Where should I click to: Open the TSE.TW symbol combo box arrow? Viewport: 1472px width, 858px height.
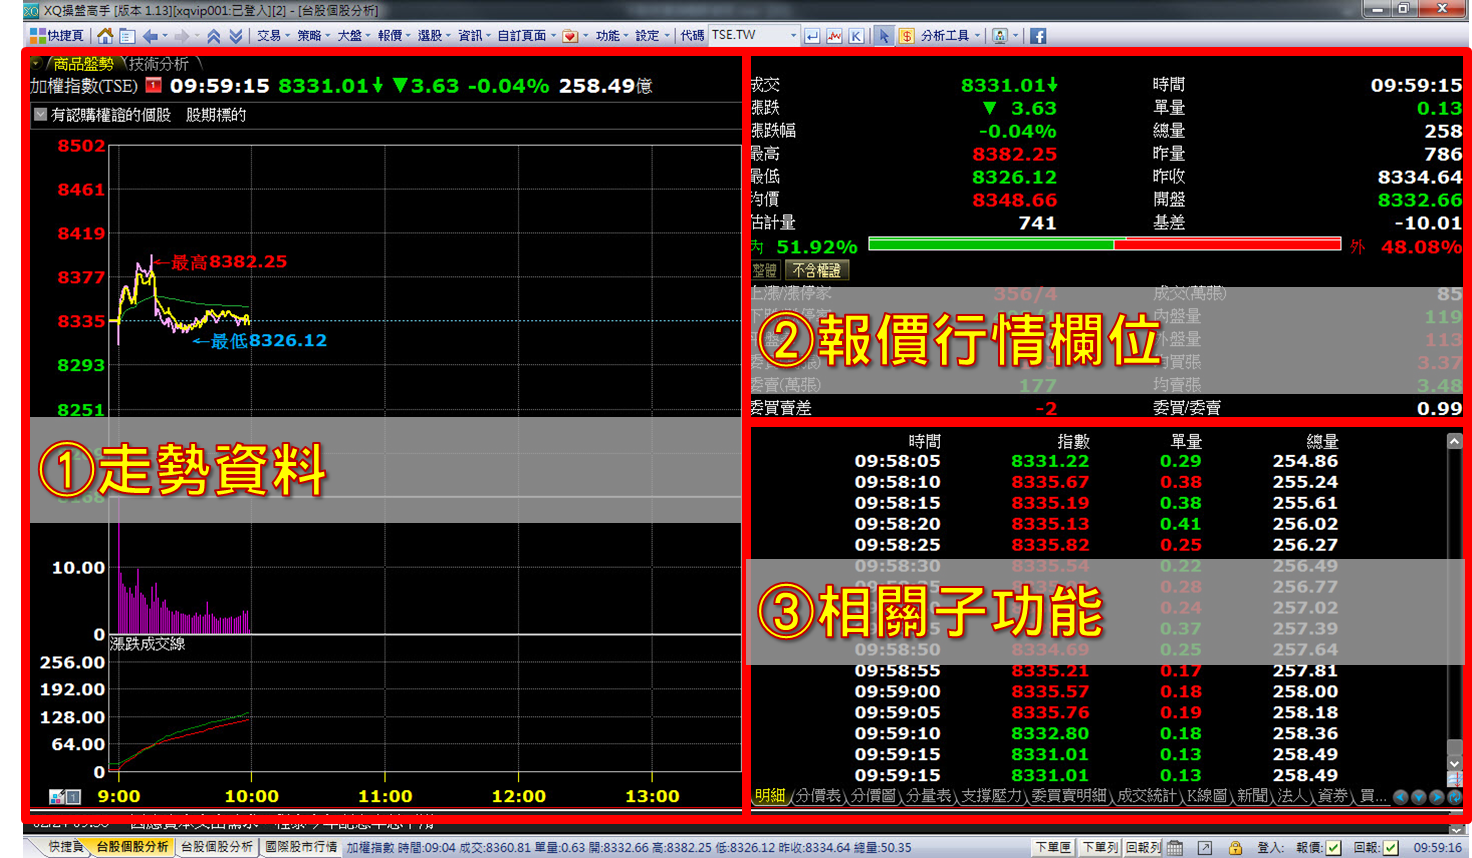(793, 36)
